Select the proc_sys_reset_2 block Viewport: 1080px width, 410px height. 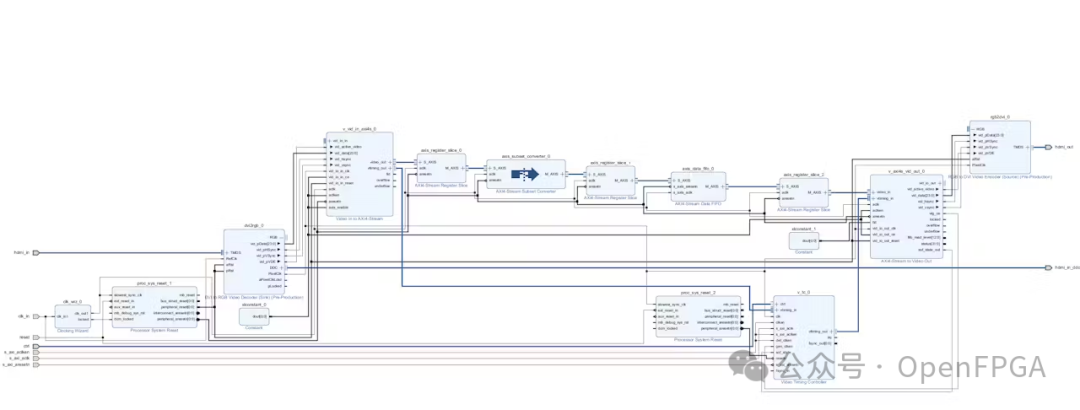699,316
